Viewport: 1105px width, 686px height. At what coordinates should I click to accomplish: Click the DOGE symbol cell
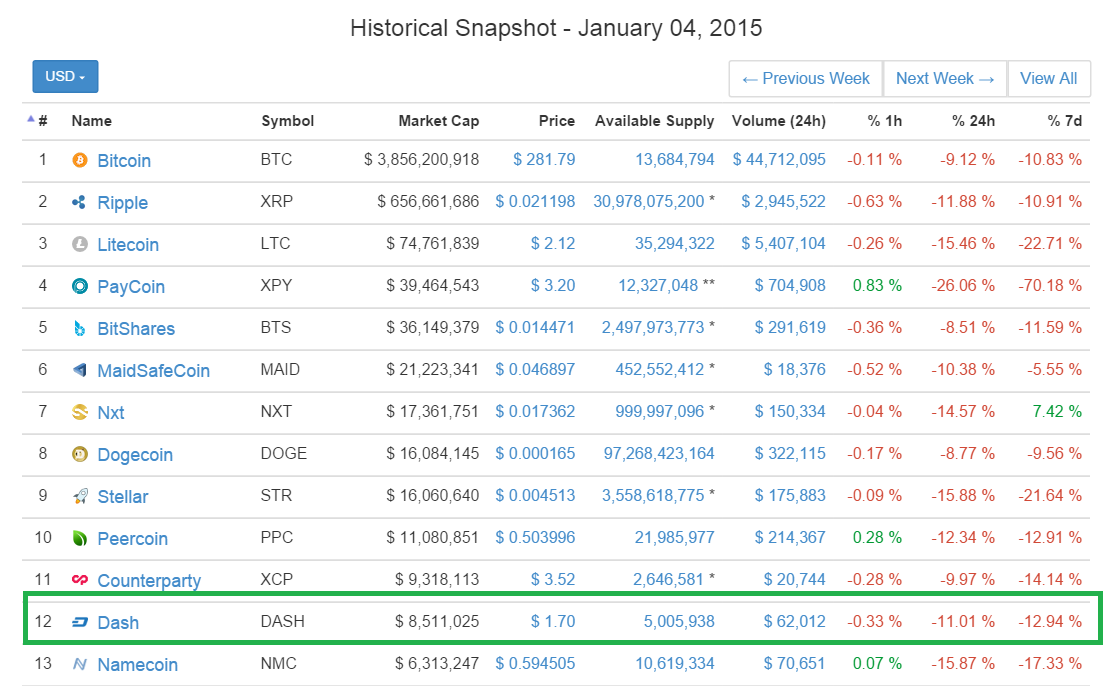pyautogui.click(x=284, y=453)
